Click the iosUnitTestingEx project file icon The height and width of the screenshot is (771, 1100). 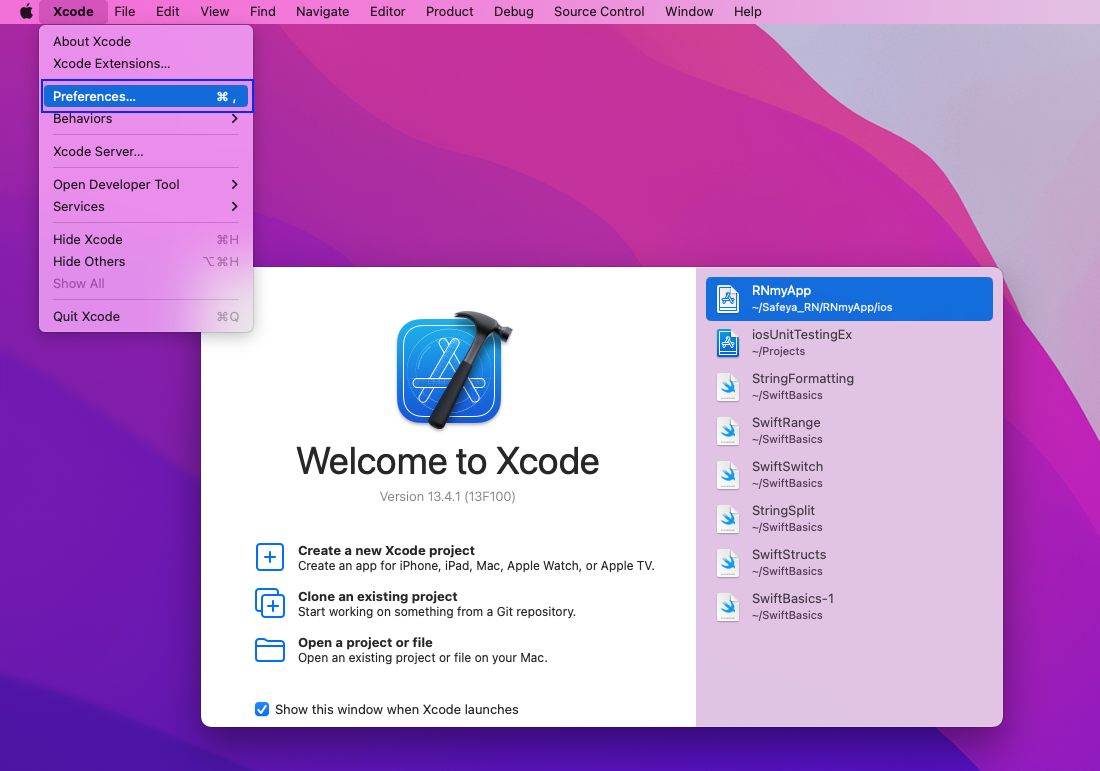[728, 343]
